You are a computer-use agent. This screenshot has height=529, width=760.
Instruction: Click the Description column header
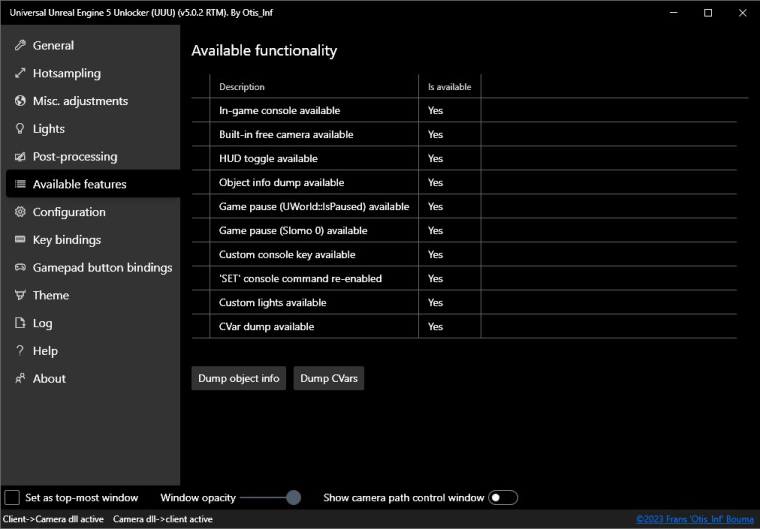pyautogui.click(x=314, y=87)
